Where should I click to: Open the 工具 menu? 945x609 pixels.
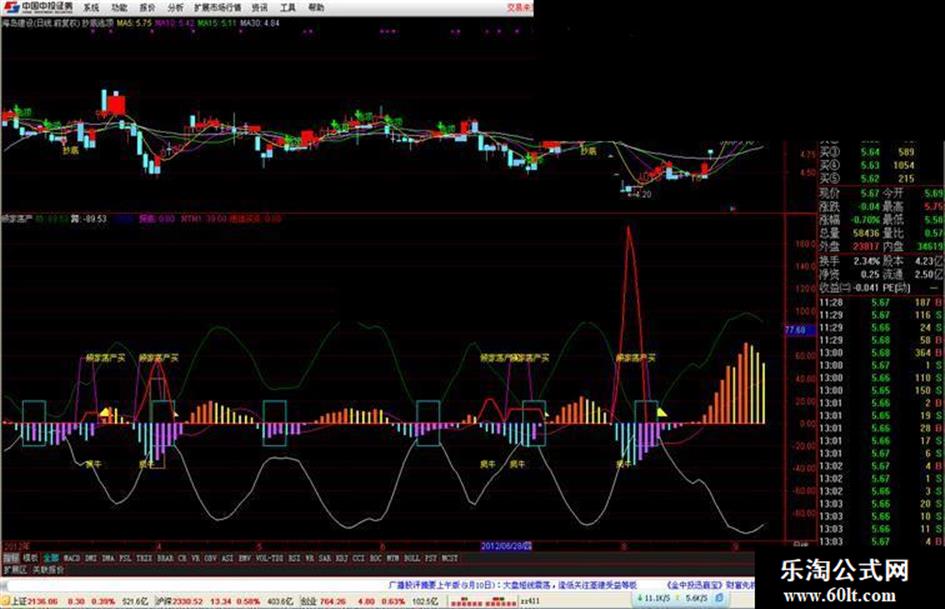pyautogui.click(x=288, y=8)
